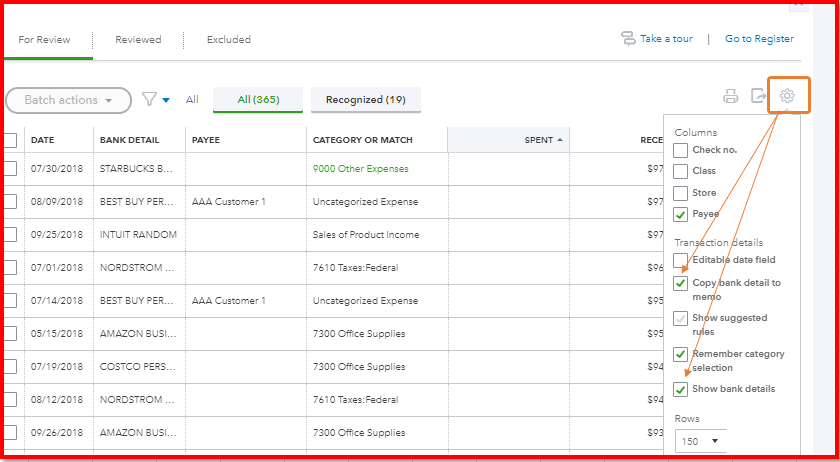Open the Batch actions dropdown

68,100
